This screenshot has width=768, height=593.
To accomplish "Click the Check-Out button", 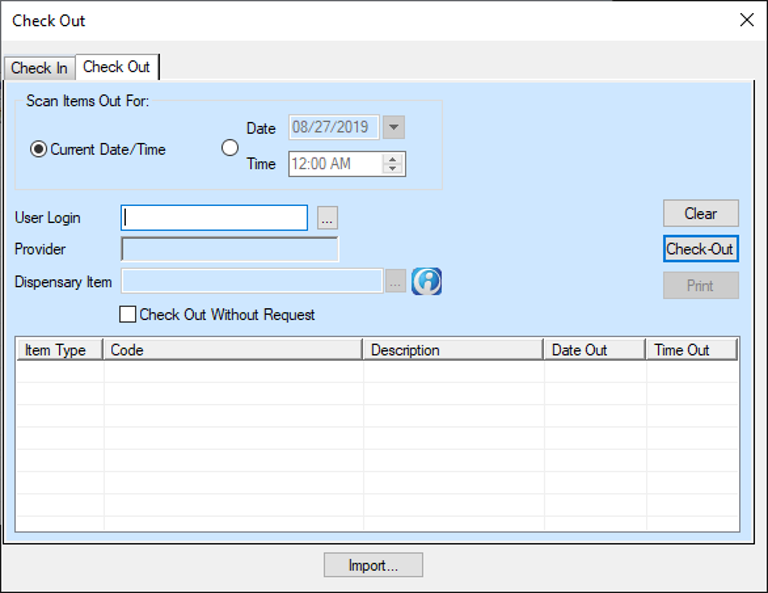I will [x=700, y=249].
